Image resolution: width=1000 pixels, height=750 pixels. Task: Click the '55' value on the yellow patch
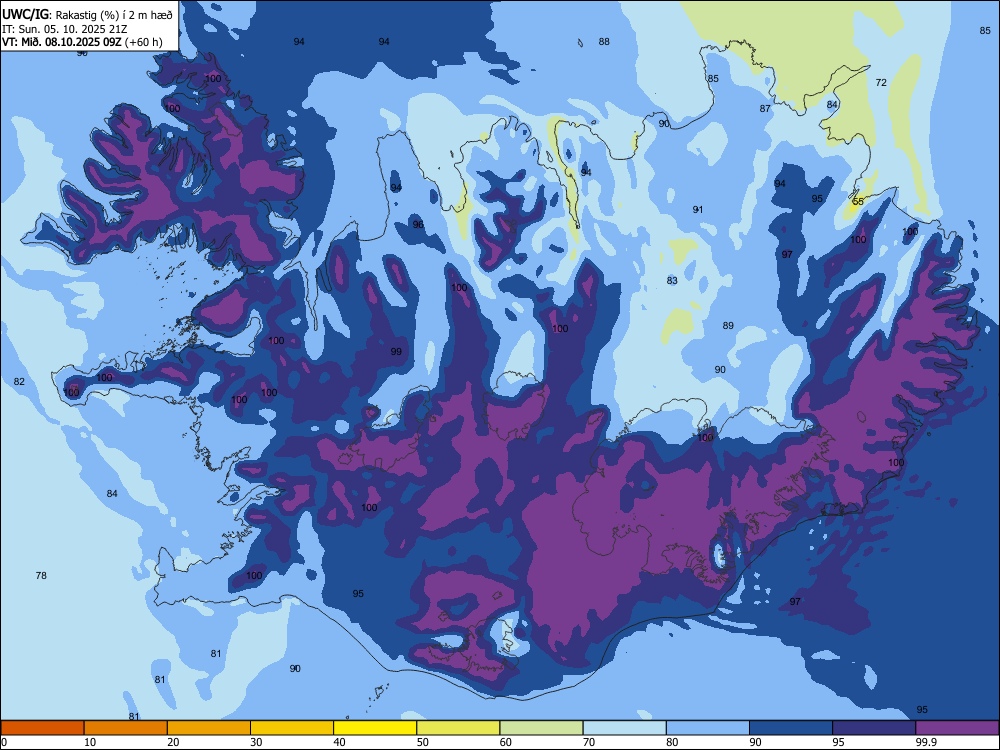858,202
